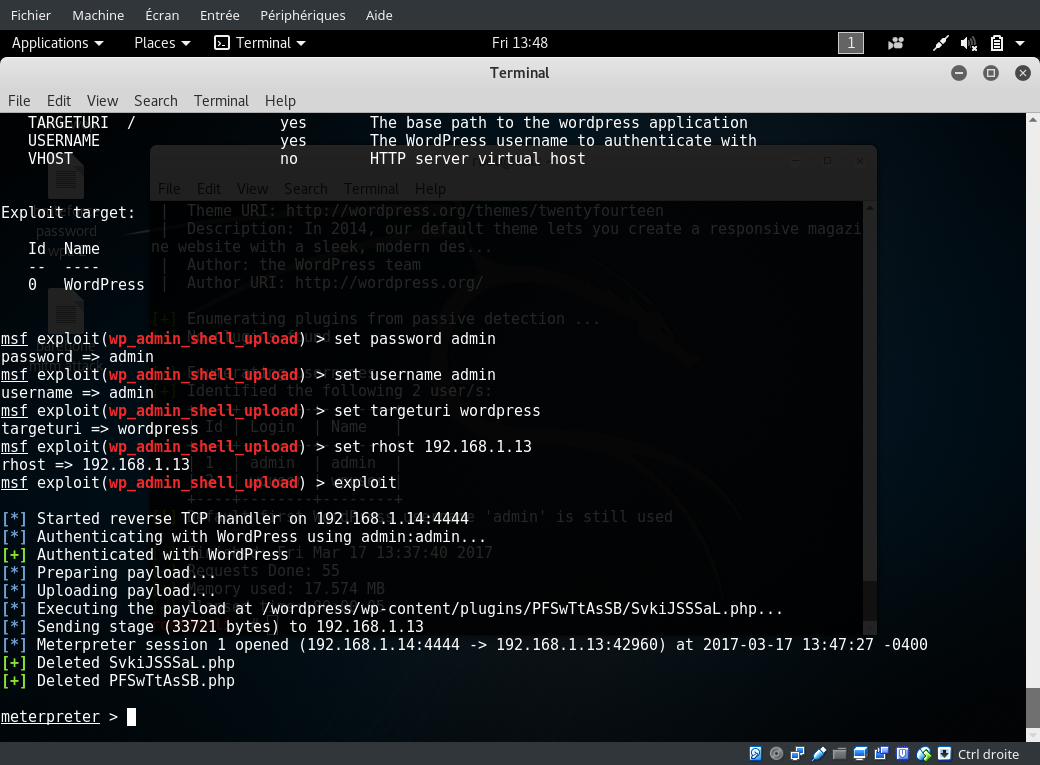
Task: Expand the Applications dropdown in top panel
Action: pyautogui.click(x=58, y=43)
